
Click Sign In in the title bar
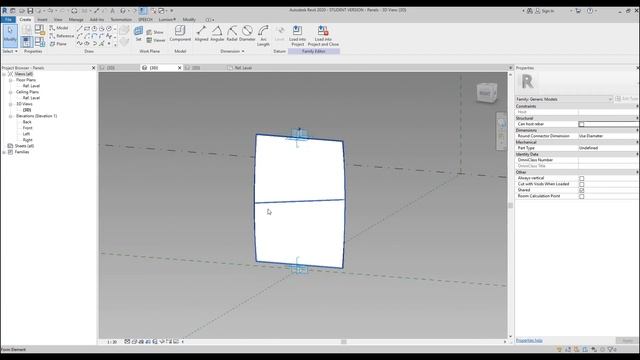click(544, 11)
